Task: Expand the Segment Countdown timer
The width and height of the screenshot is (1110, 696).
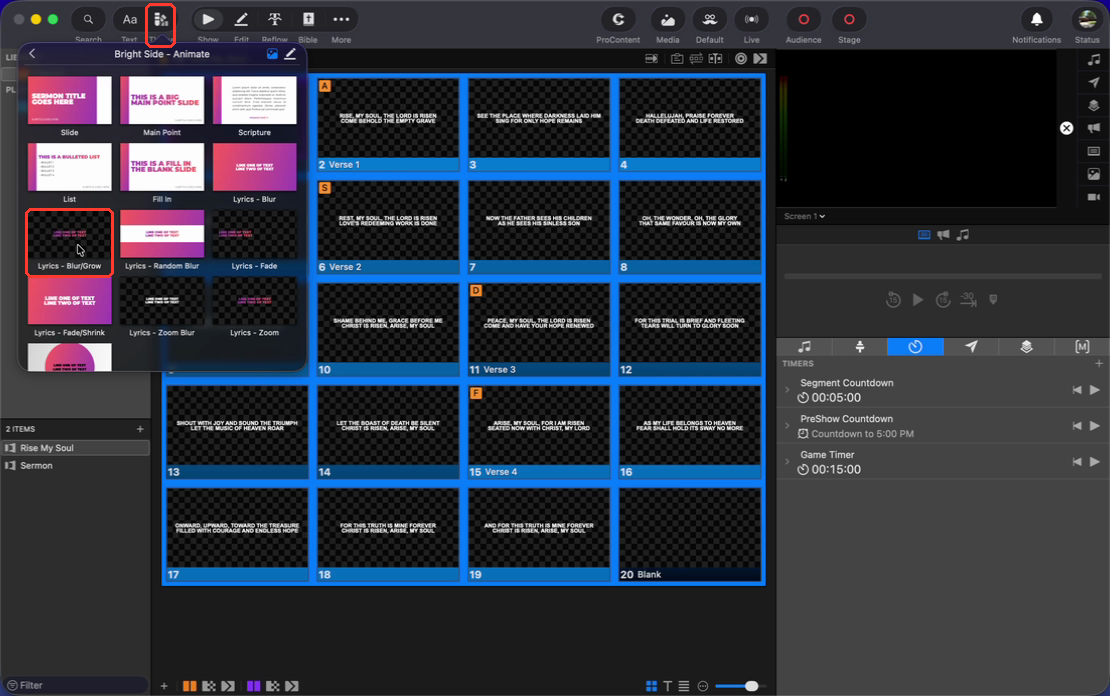Action: click(787, 390)
